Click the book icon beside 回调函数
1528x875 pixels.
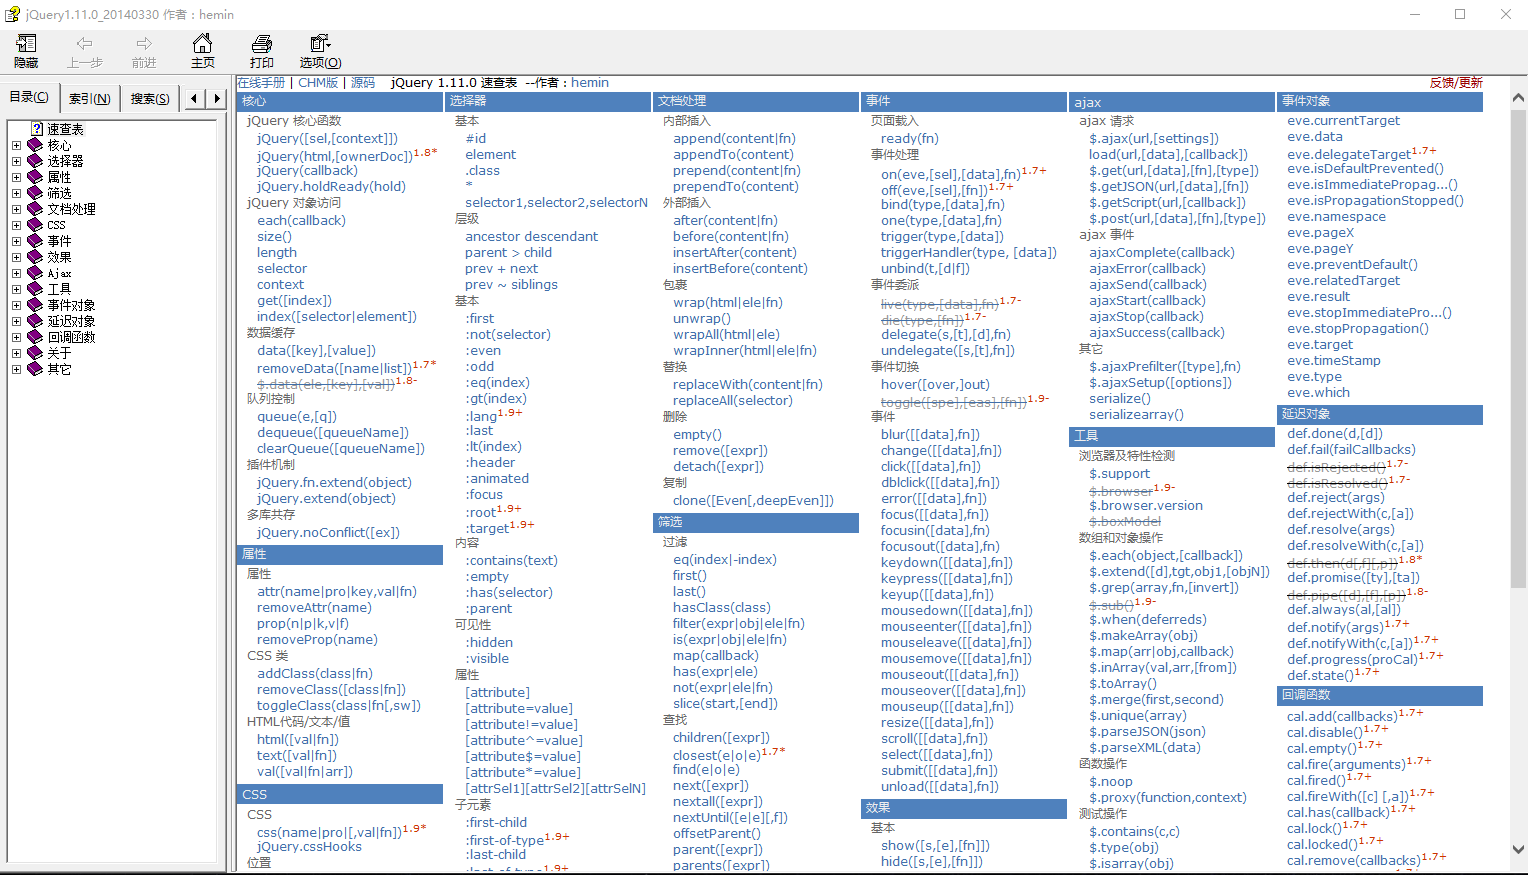36,337
